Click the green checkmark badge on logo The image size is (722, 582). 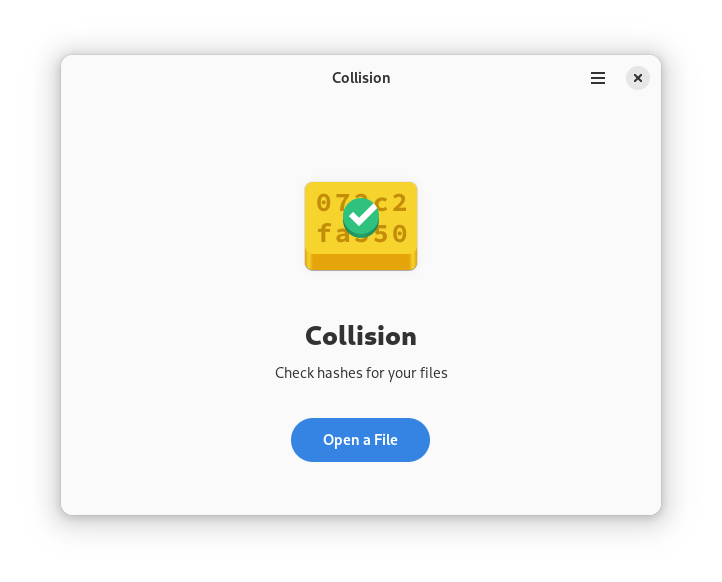coord(361,218)
